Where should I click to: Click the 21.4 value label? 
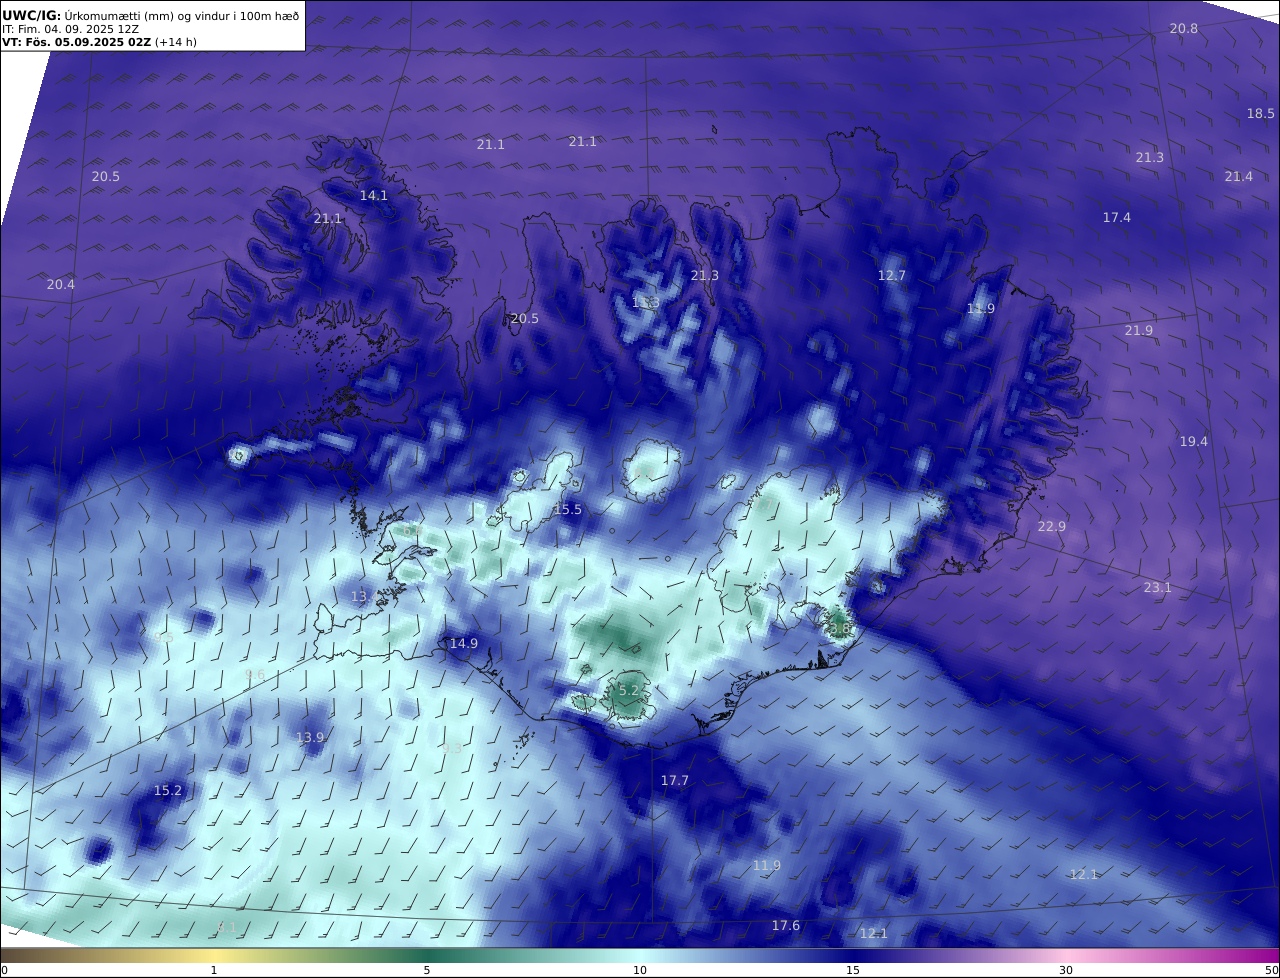tap(1238, 177)
